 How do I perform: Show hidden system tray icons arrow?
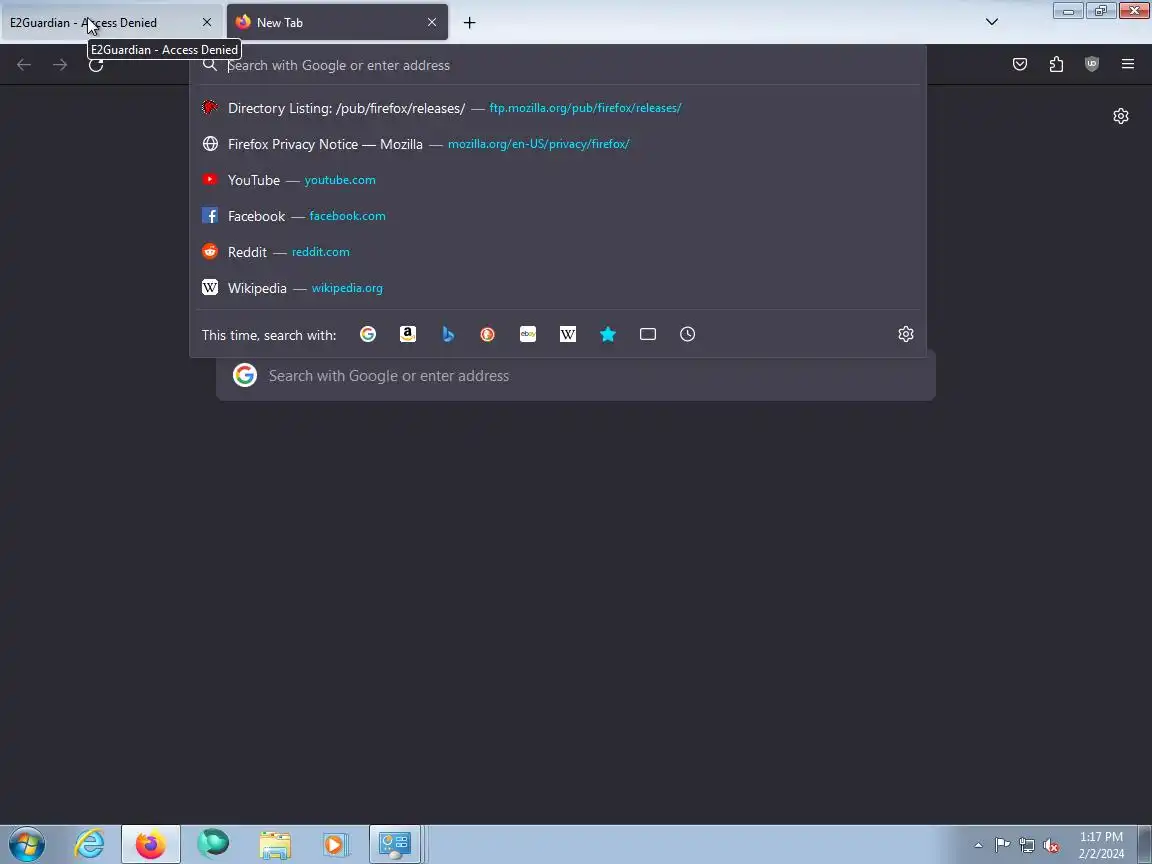pyautogui.click(x=978, y=845)
